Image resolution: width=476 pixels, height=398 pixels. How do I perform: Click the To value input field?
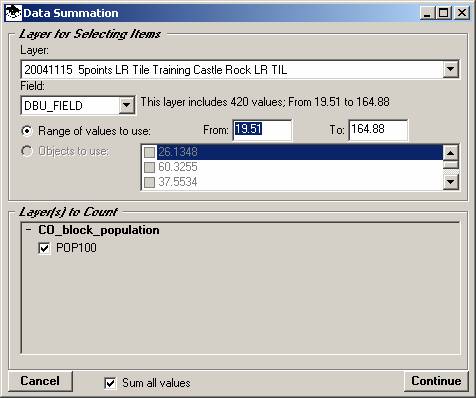378,130
